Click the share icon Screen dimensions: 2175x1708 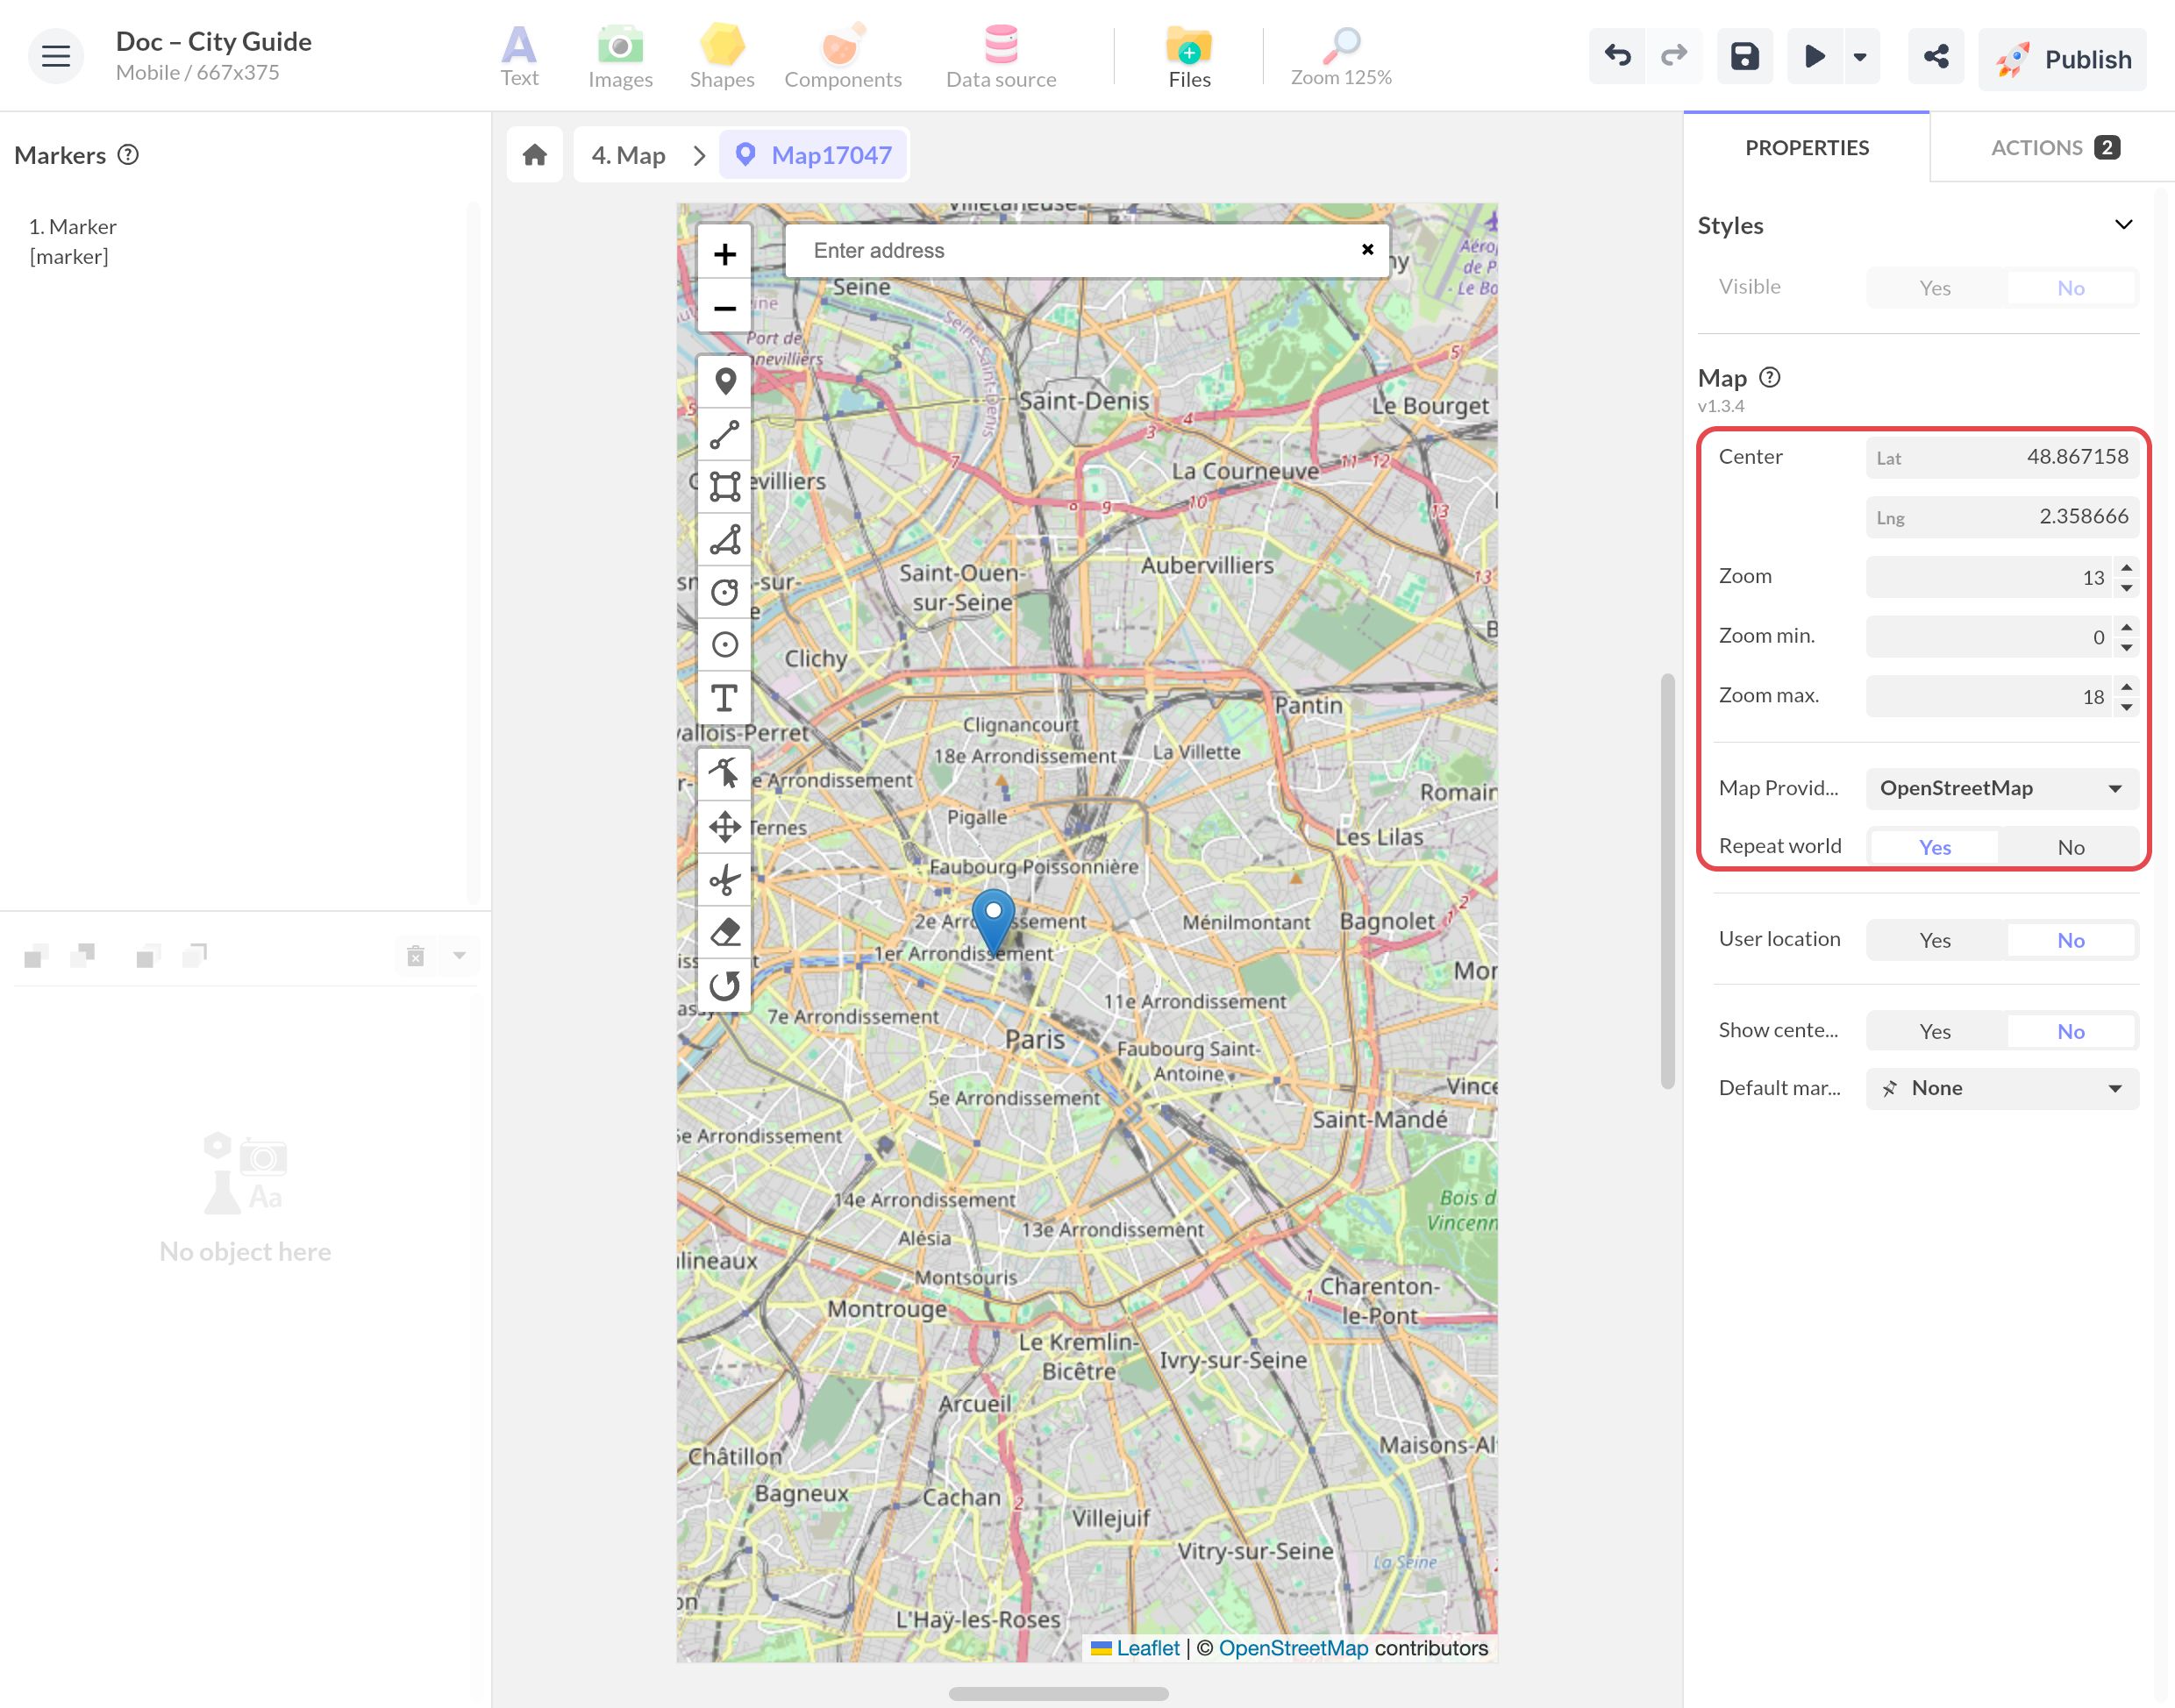[x=1936, y=56]
